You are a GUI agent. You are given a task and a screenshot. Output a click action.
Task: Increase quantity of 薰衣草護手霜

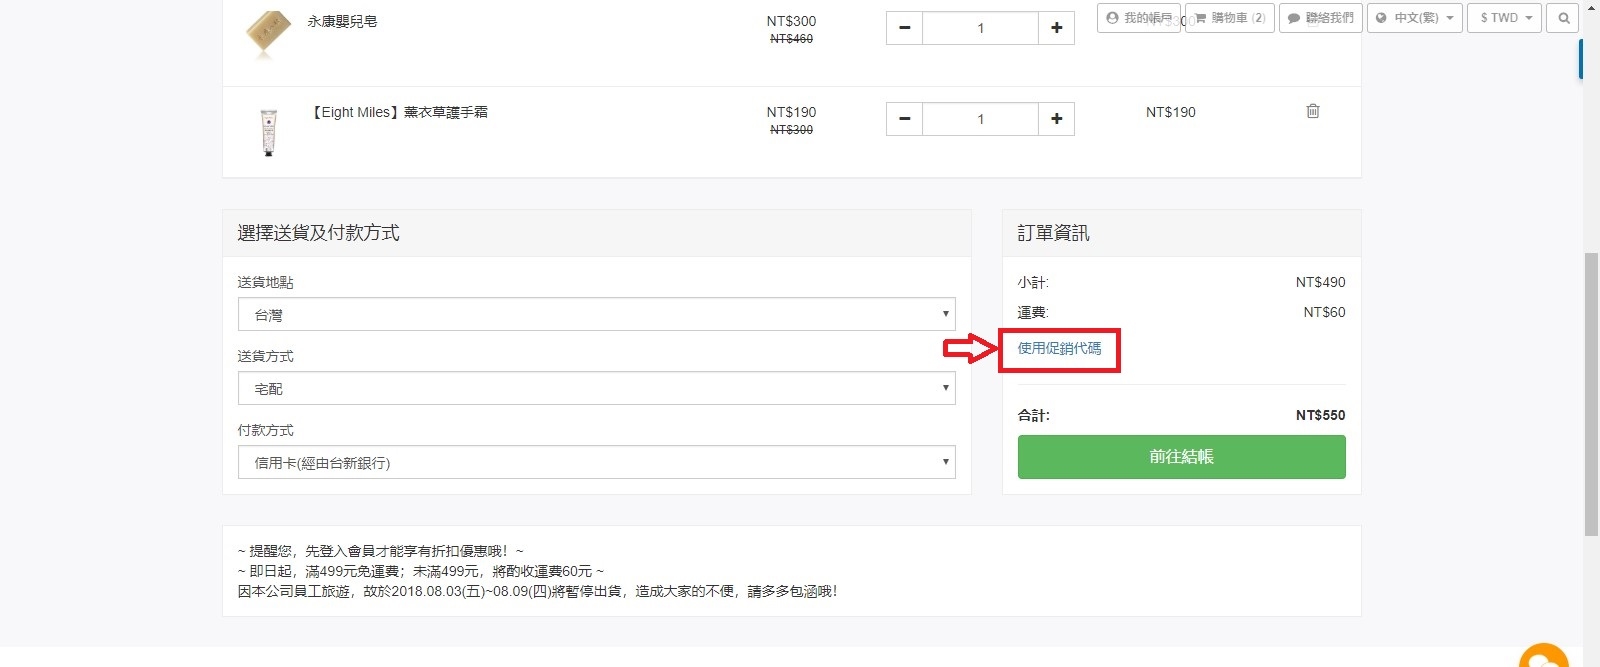pyautogui.click(x=1056, y=119)
